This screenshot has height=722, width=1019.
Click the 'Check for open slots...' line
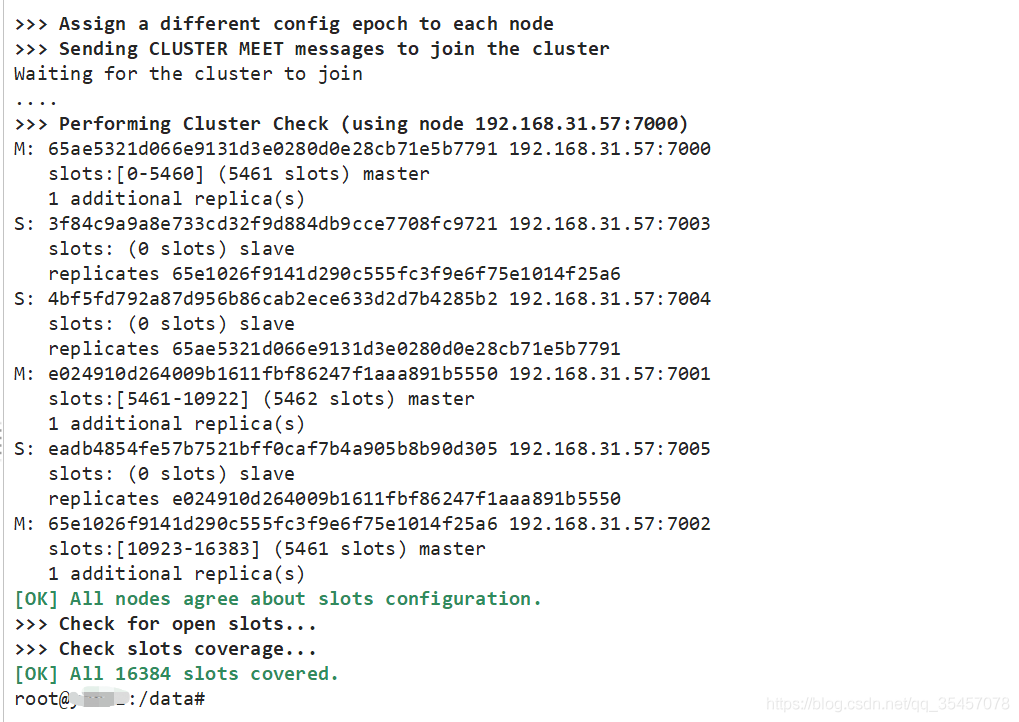pos(165,624)
